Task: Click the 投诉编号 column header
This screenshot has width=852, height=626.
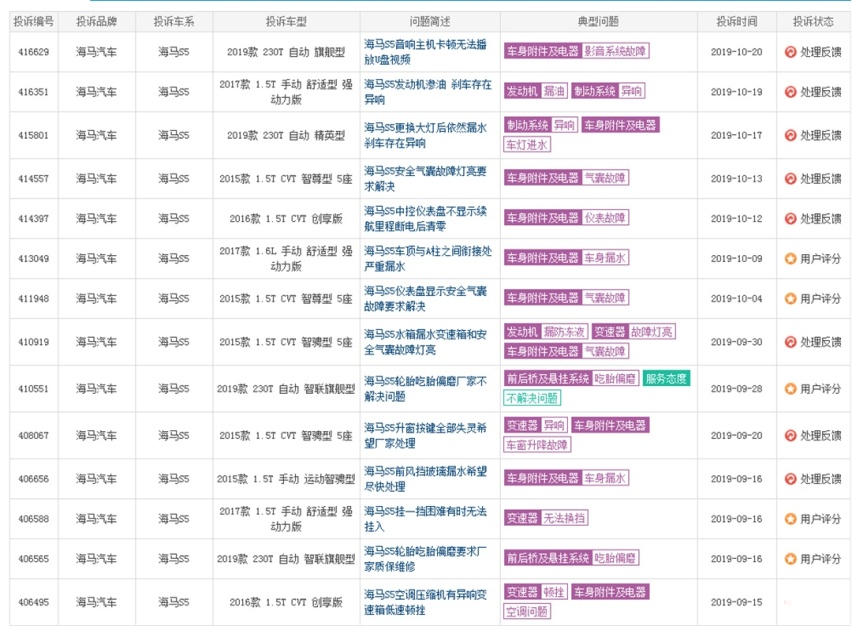Action: 34,22
